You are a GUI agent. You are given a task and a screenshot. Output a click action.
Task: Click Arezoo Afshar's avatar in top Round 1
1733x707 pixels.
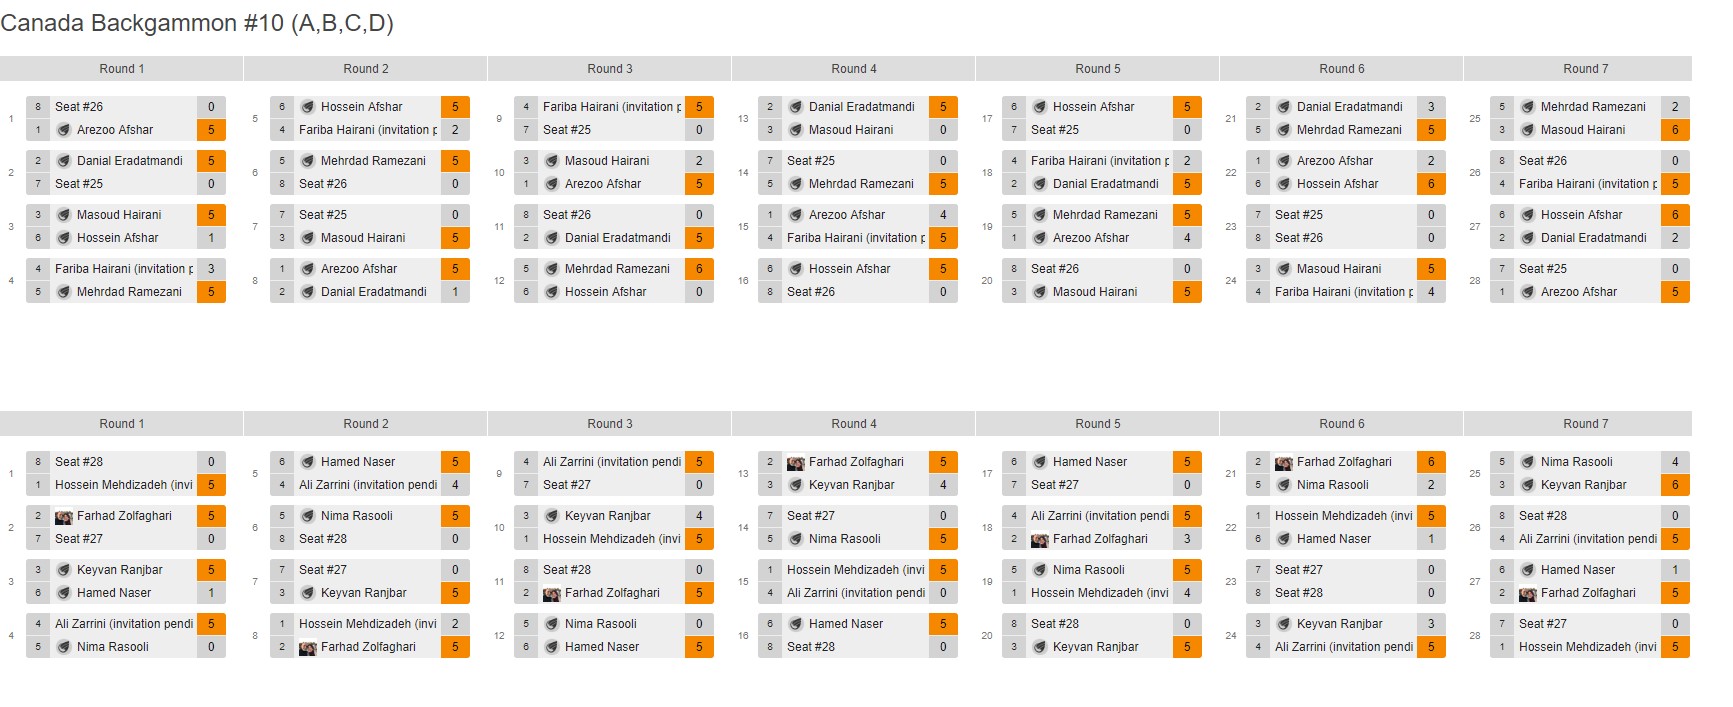coord(64,130)
